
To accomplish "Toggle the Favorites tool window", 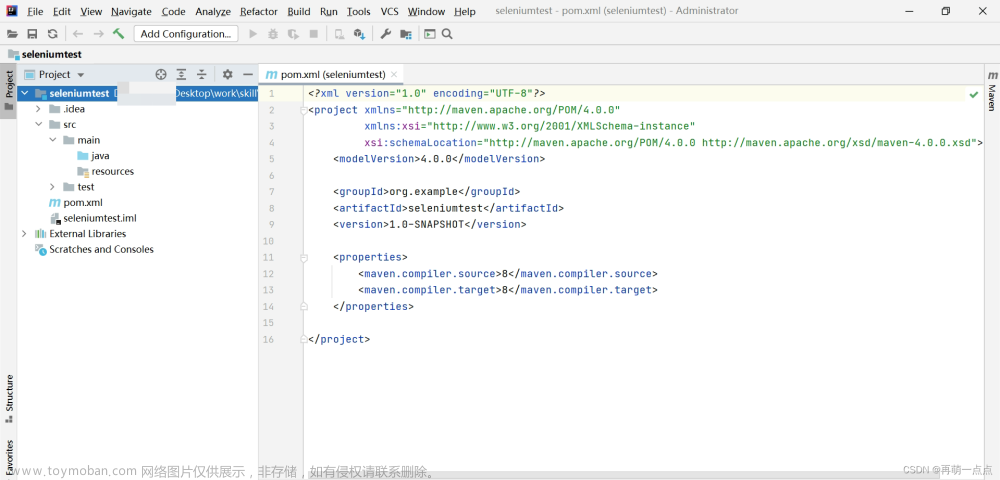I will coord(9,457).
